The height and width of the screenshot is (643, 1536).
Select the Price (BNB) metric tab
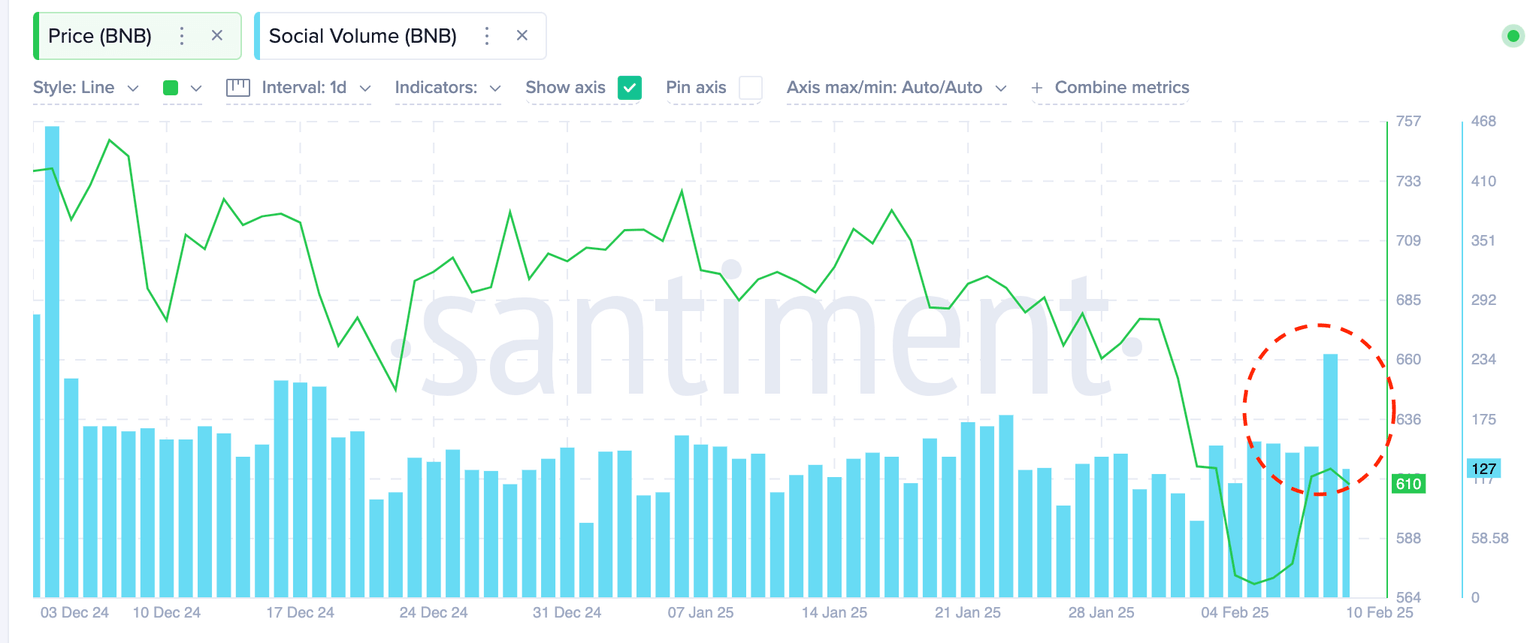[x=100, y=35]
